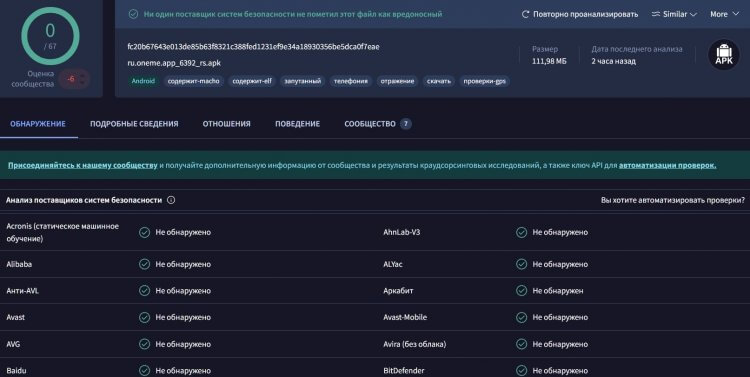
Task: Click the Avira (без облака) vendor name
Action: point(414,344)
